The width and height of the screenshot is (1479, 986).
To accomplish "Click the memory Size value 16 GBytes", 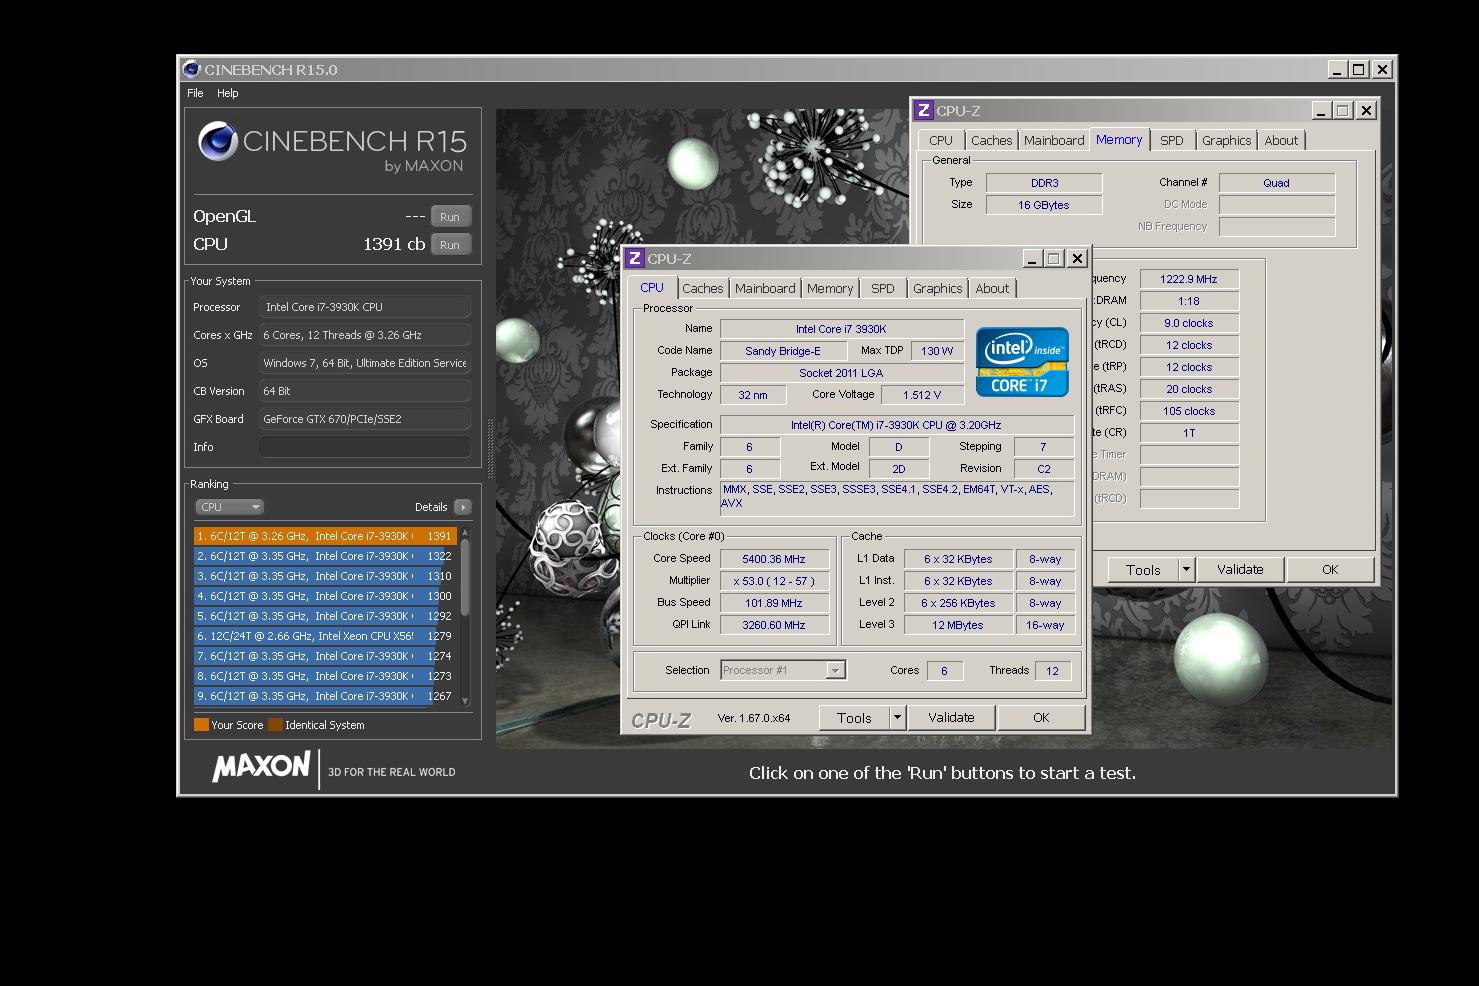I will (1044, 205).
